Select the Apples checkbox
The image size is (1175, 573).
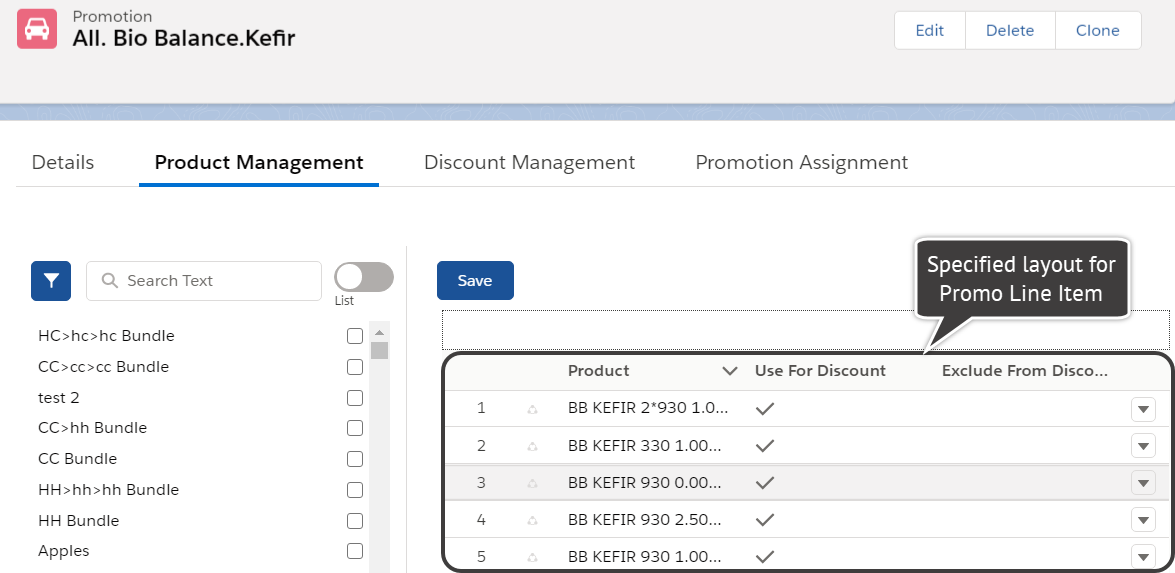tap(355, 551)
